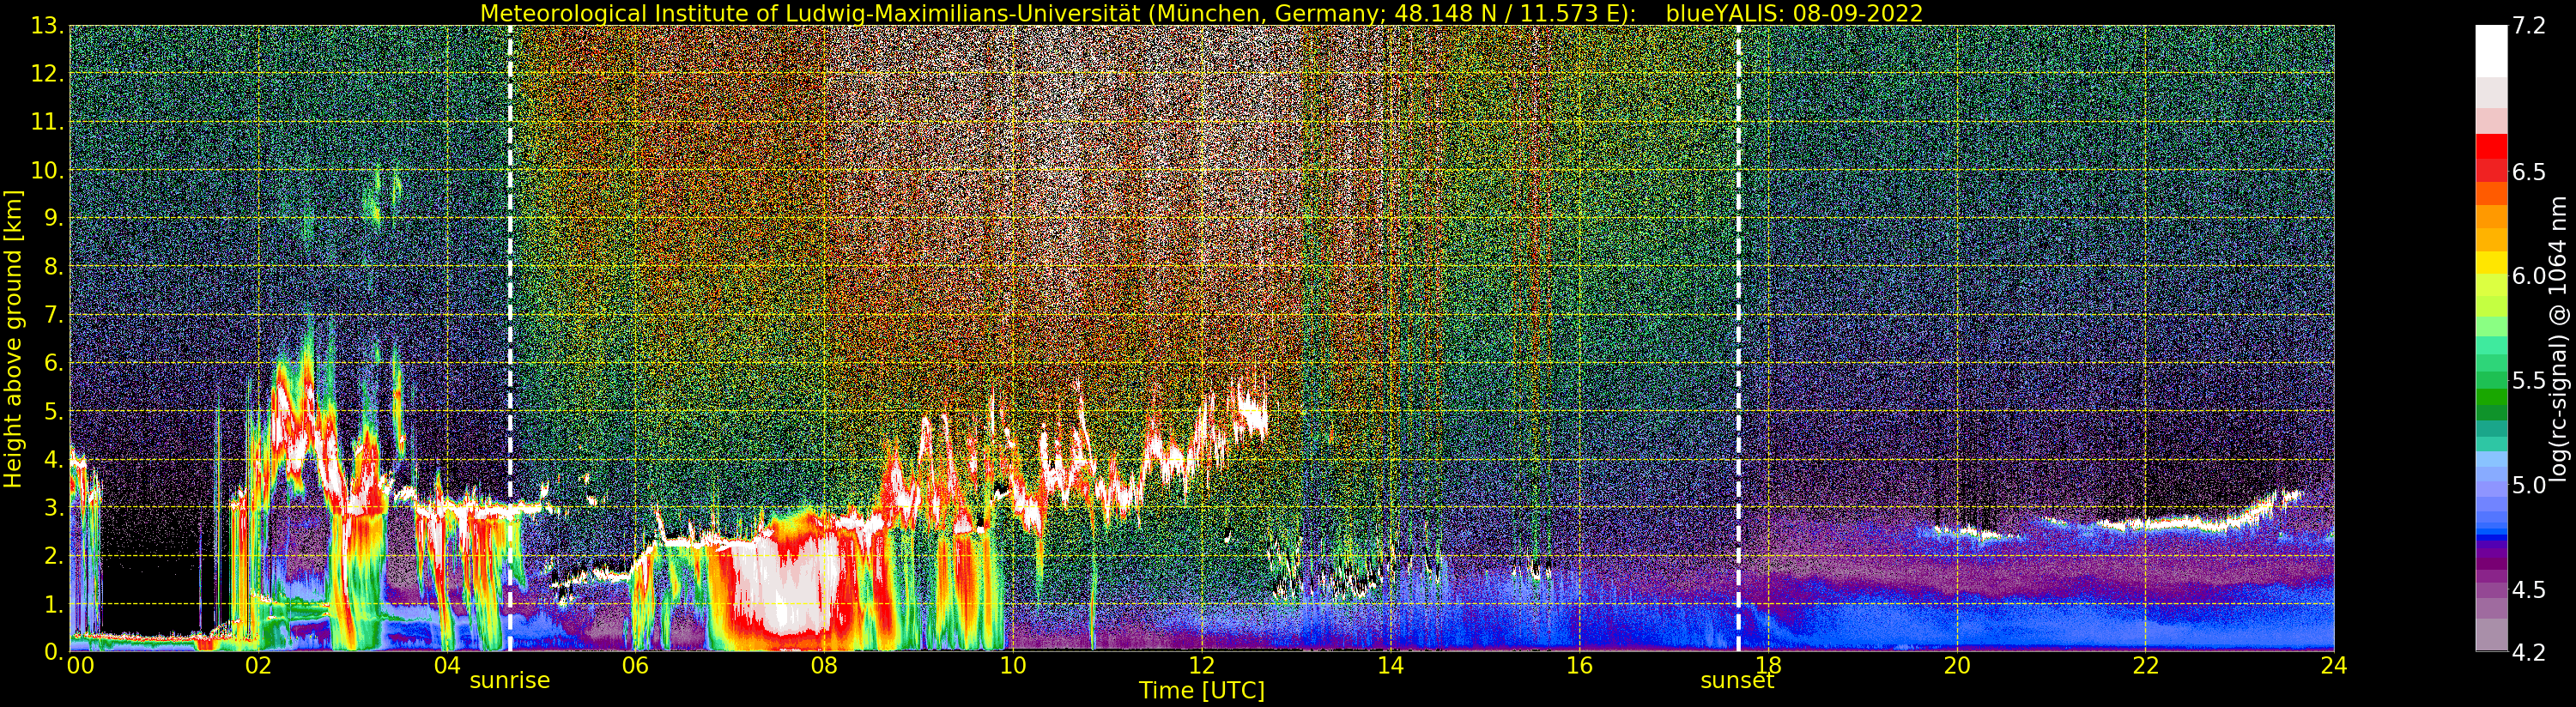The height and width of the screenshot is (707, 2576).
Task: Click the purple colorbar segment near 4.5
Action: coord(2491,590)
